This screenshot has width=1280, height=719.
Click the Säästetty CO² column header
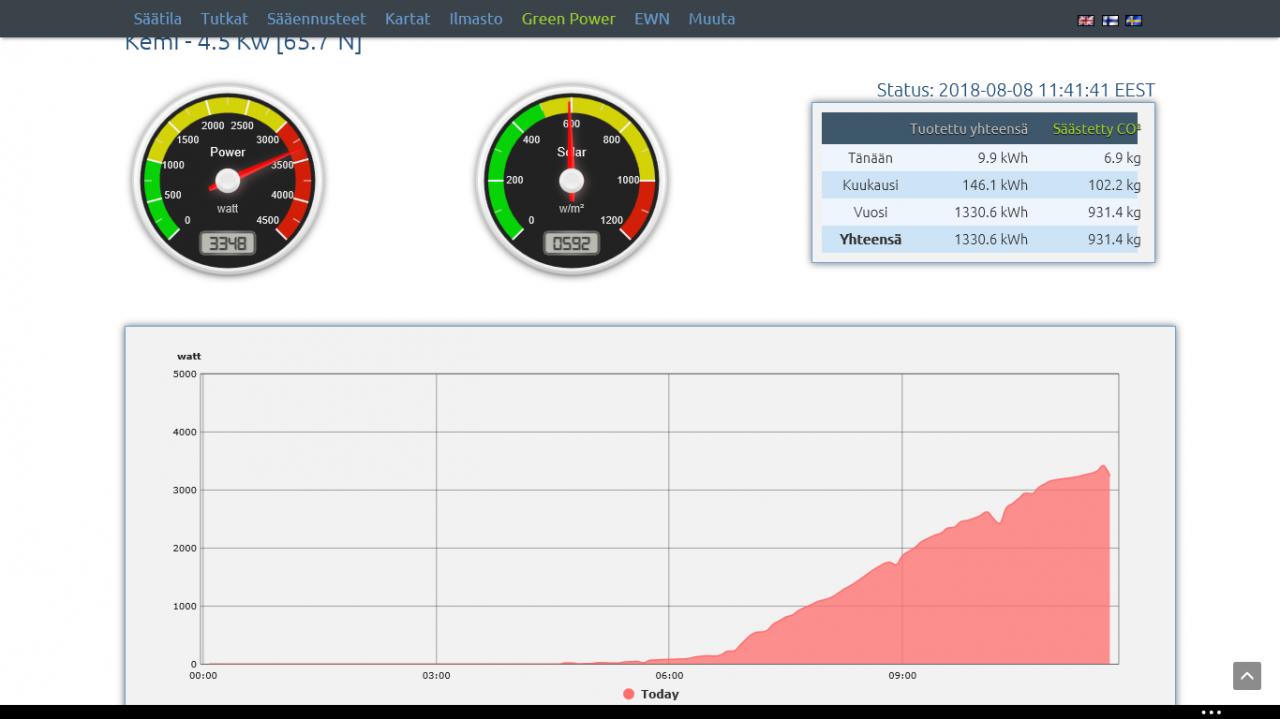(x=1096, y=129)
